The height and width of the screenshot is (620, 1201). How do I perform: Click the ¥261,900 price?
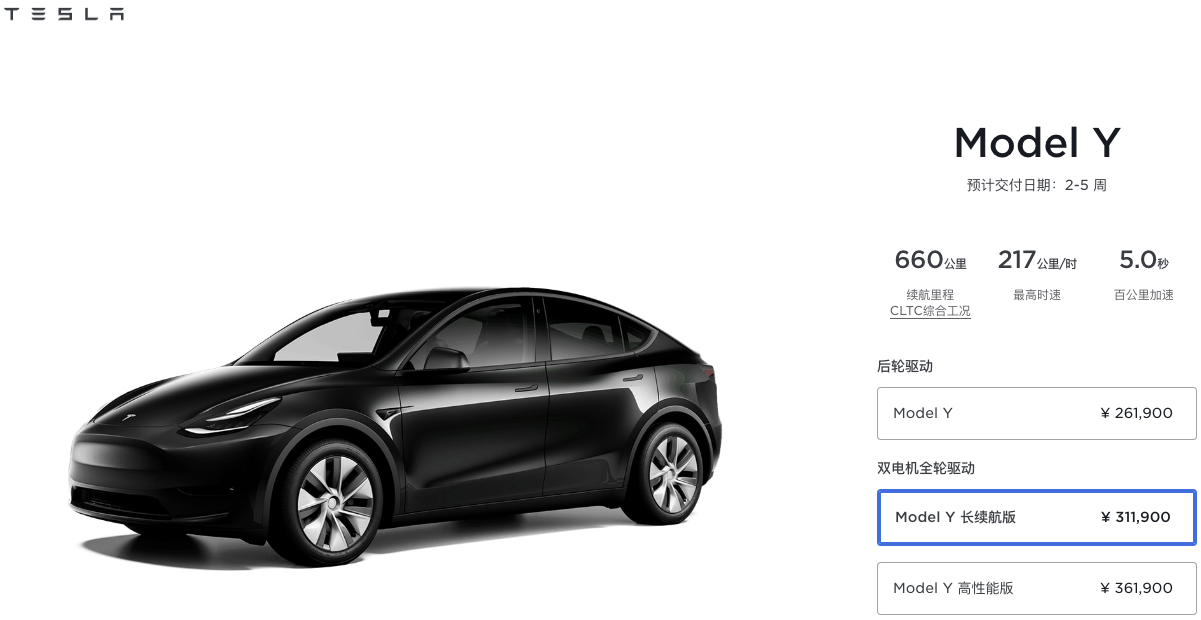click(x=1135, y=413)
